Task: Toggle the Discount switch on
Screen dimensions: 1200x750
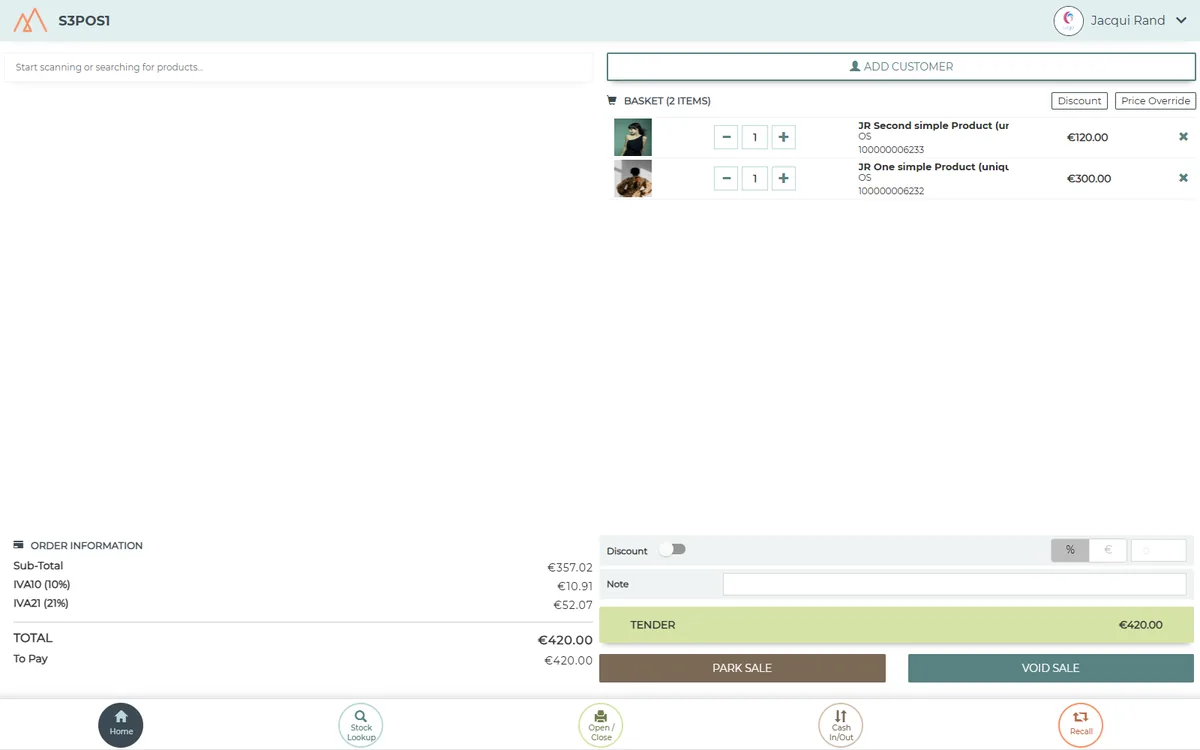Action: point(673,550)
